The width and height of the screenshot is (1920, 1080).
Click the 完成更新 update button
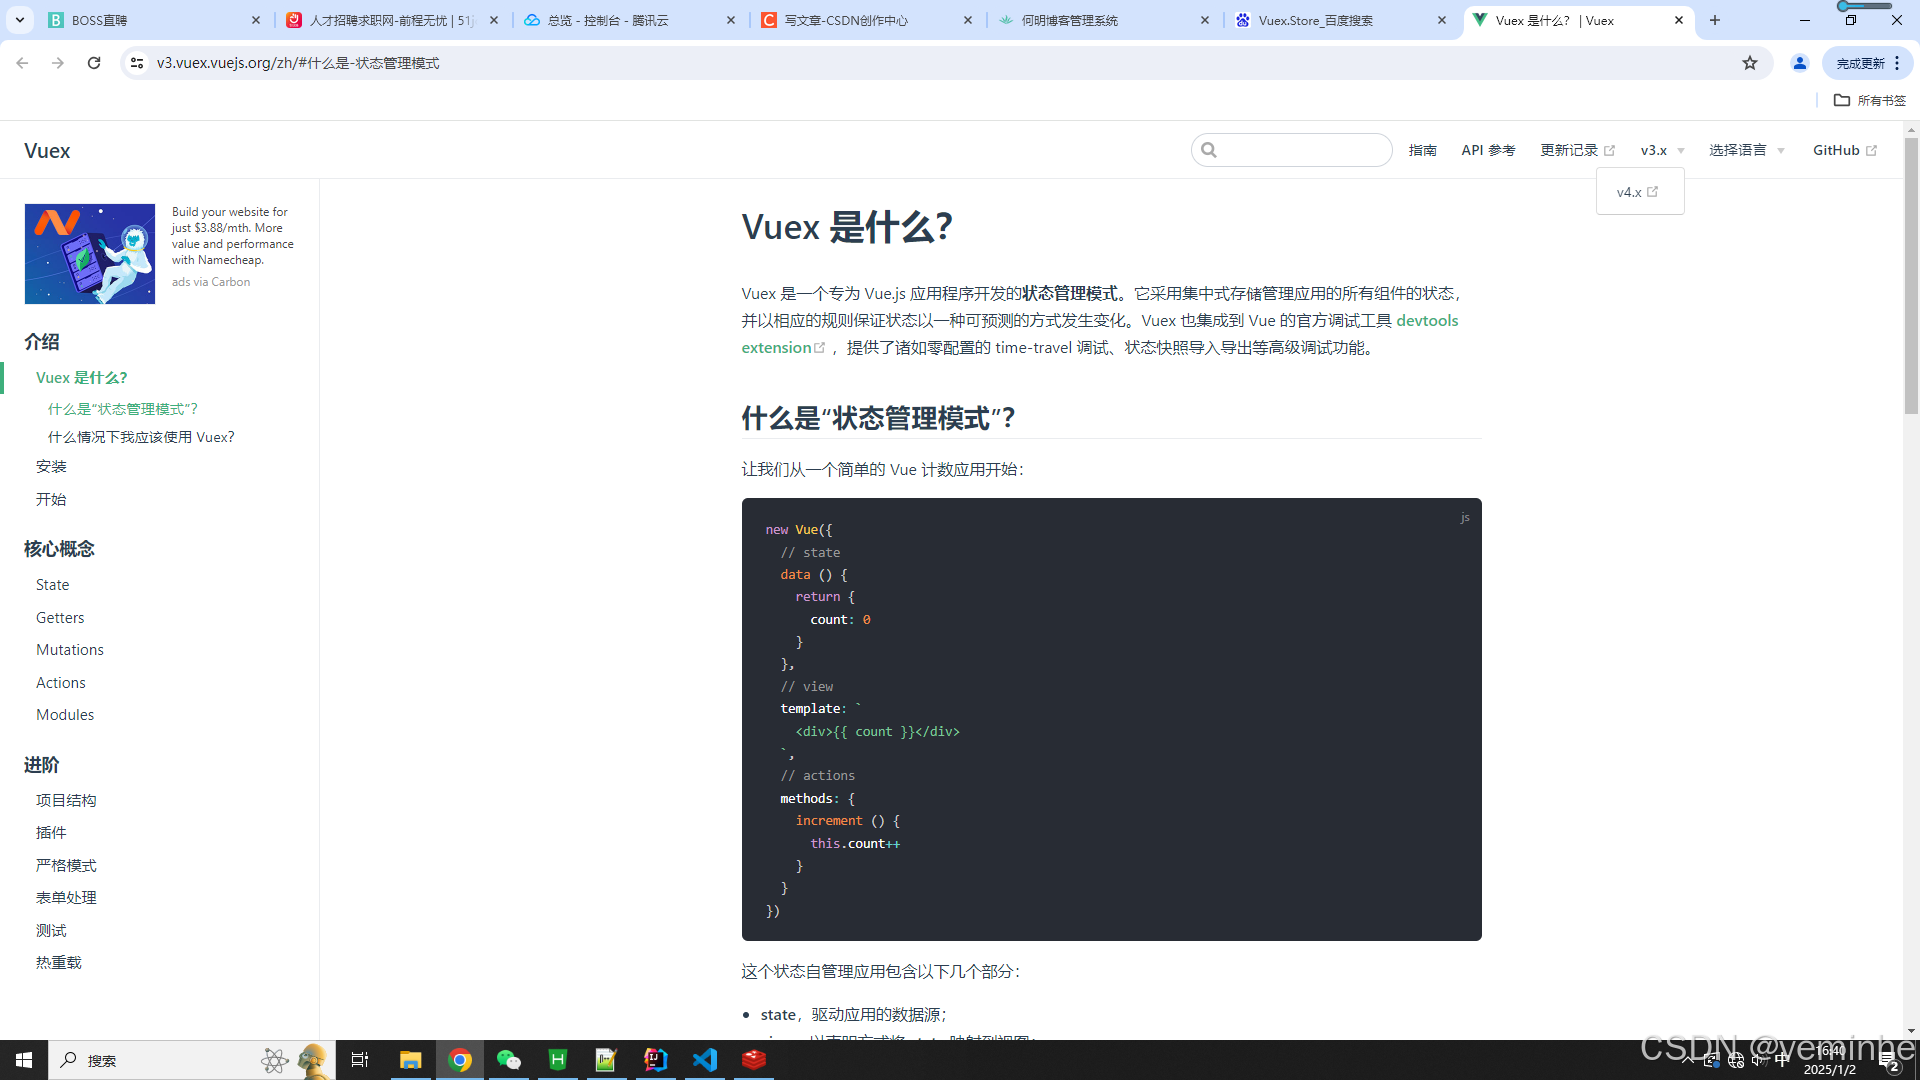point(1860,63)
